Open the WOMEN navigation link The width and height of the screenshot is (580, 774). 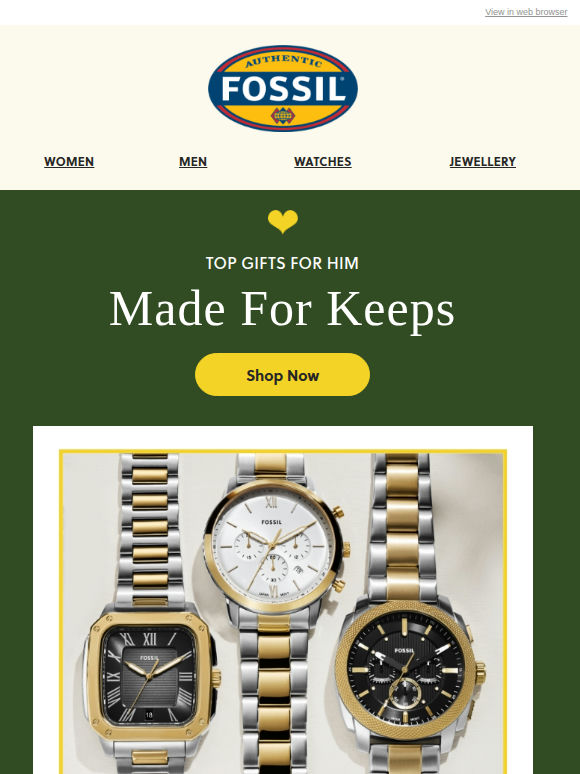click(69, 161)
